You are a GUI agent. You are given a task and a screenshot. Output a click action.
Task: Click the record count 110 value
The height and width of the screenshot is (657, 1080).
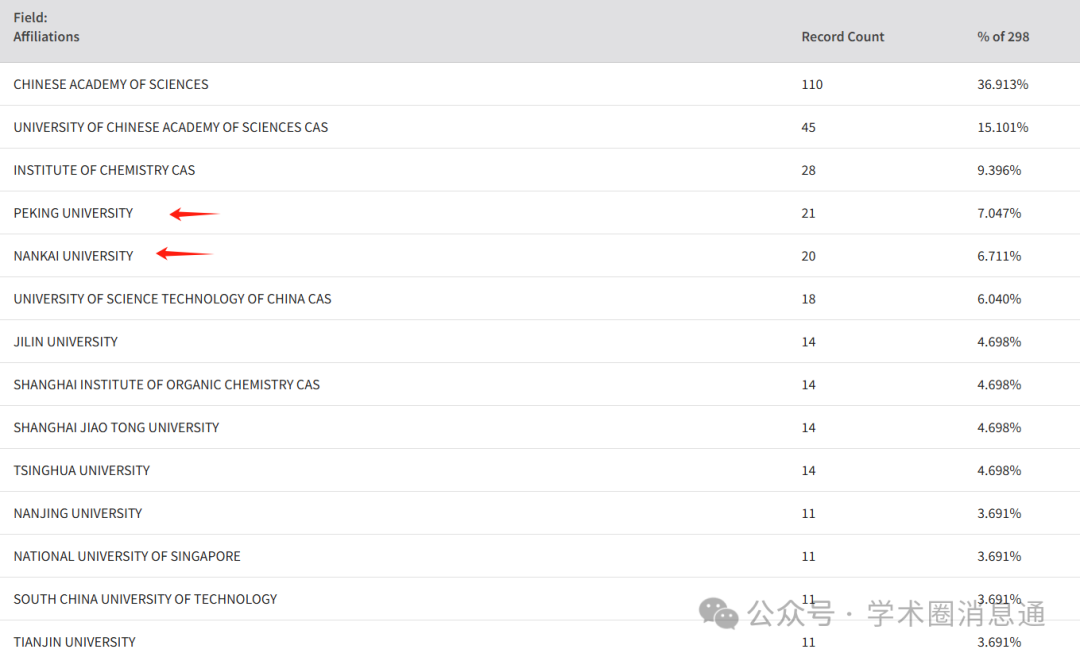(x=811, y=85)
